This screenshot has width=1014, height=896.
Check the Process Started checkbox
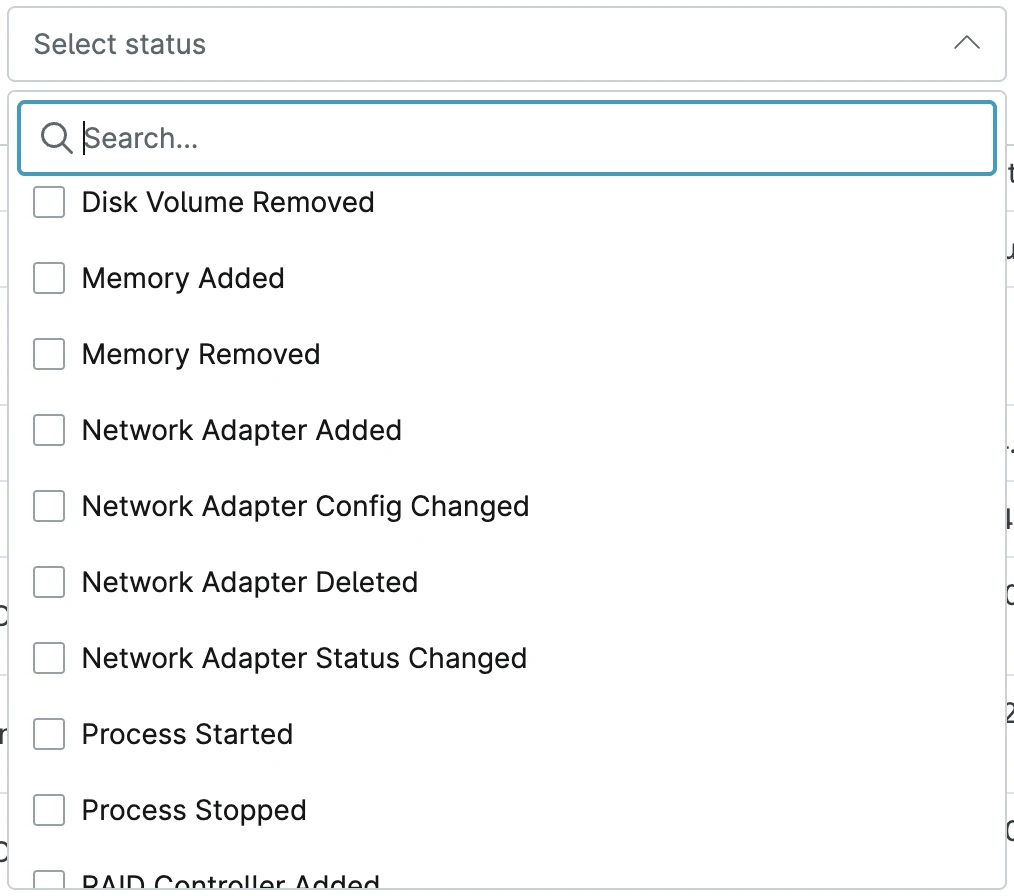click(x=49, y=734)
